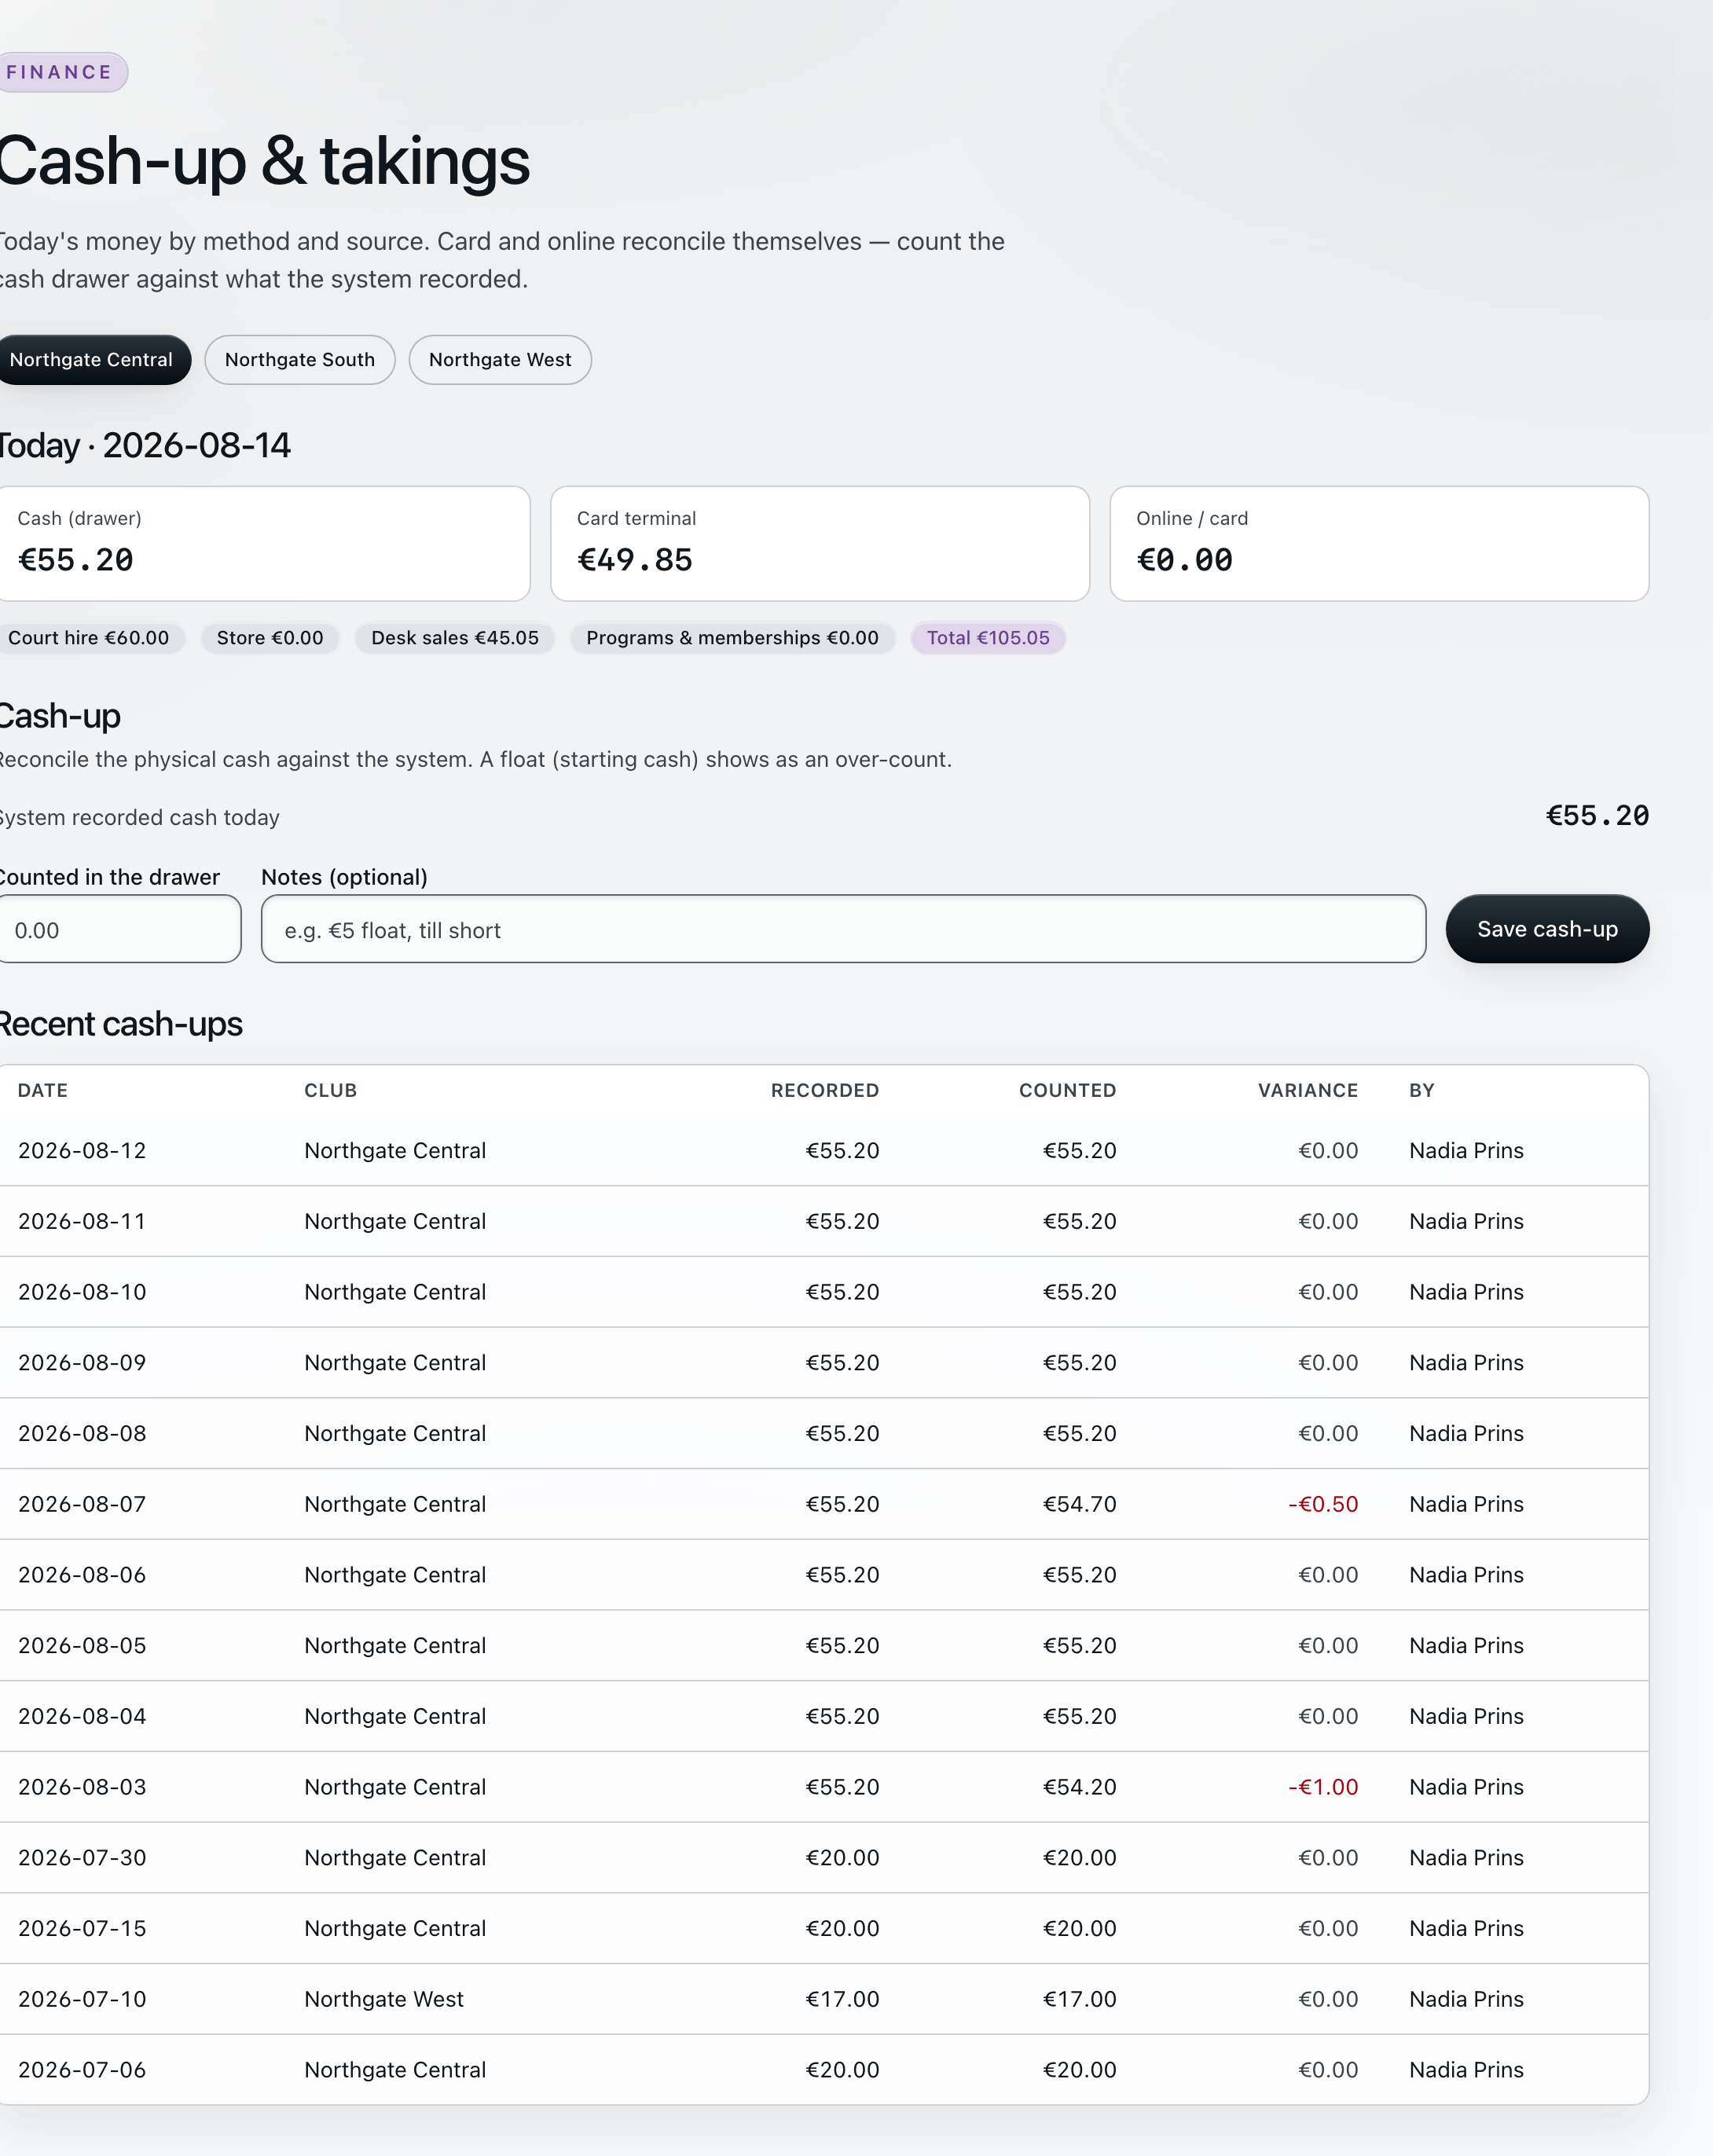Click €0.00 variance in the 2026-08-04 row
Image resolution: width=1713 pixels, height=2156 pixels.
click(x=1328, y=1716)
